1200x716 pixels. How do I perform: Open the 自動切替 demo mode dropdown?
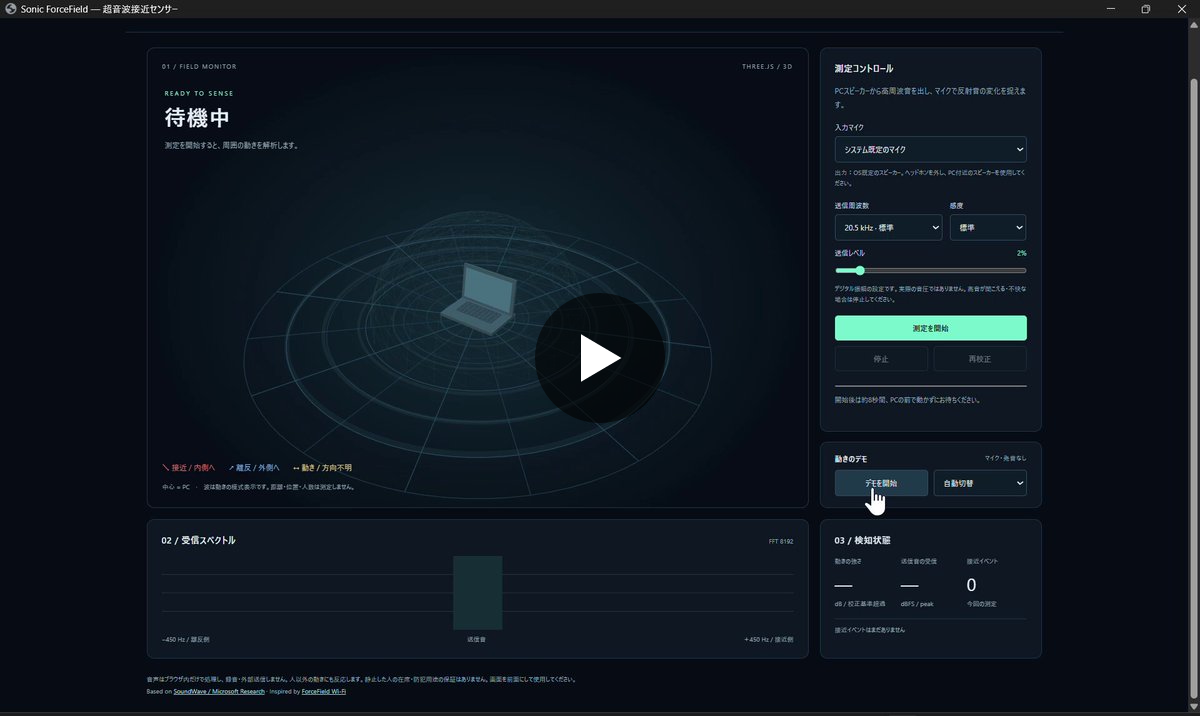[980, 483]
